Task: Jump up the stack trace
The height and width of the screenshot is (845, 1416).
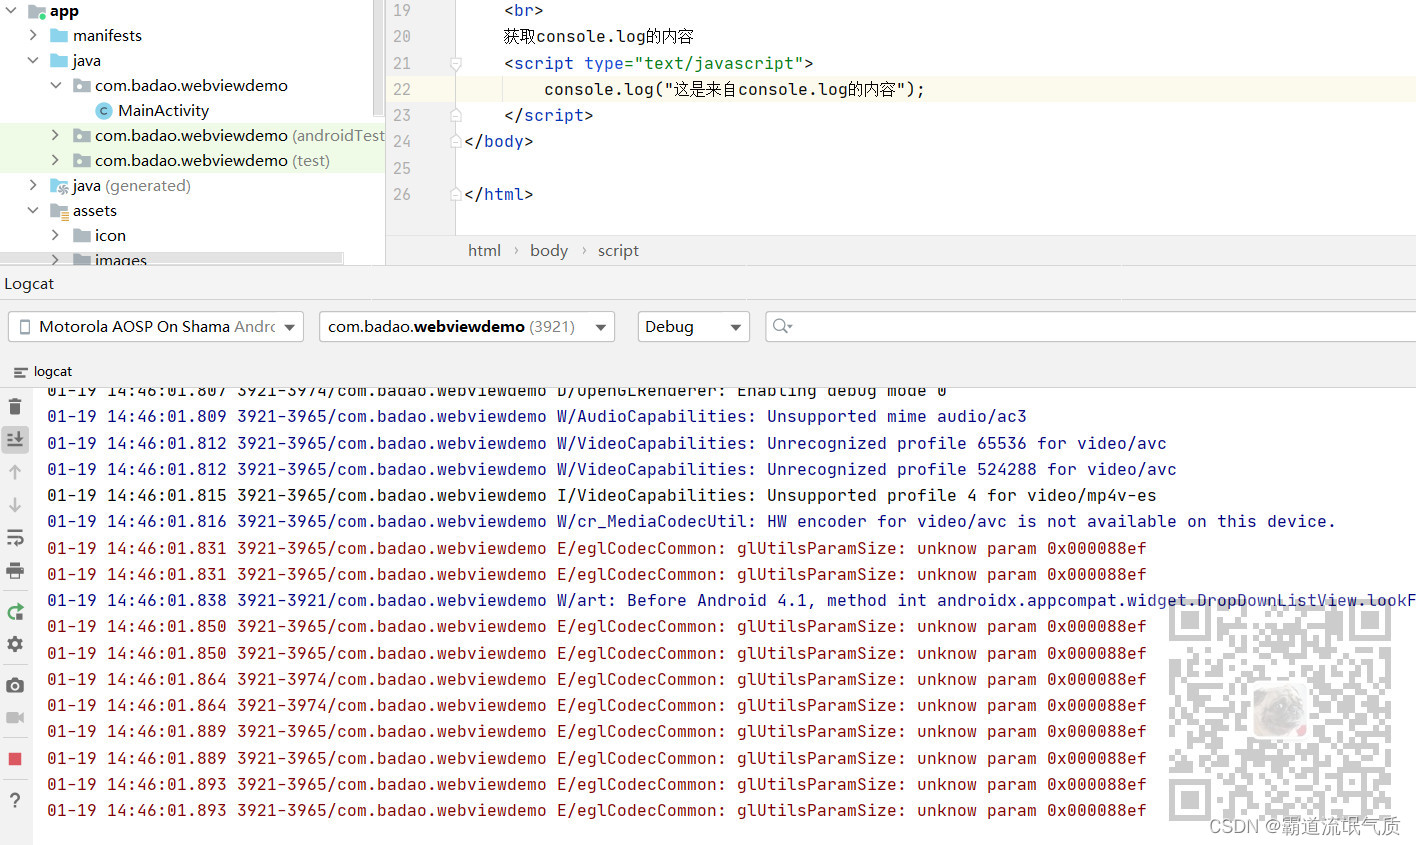Action: tap(14, 470)
